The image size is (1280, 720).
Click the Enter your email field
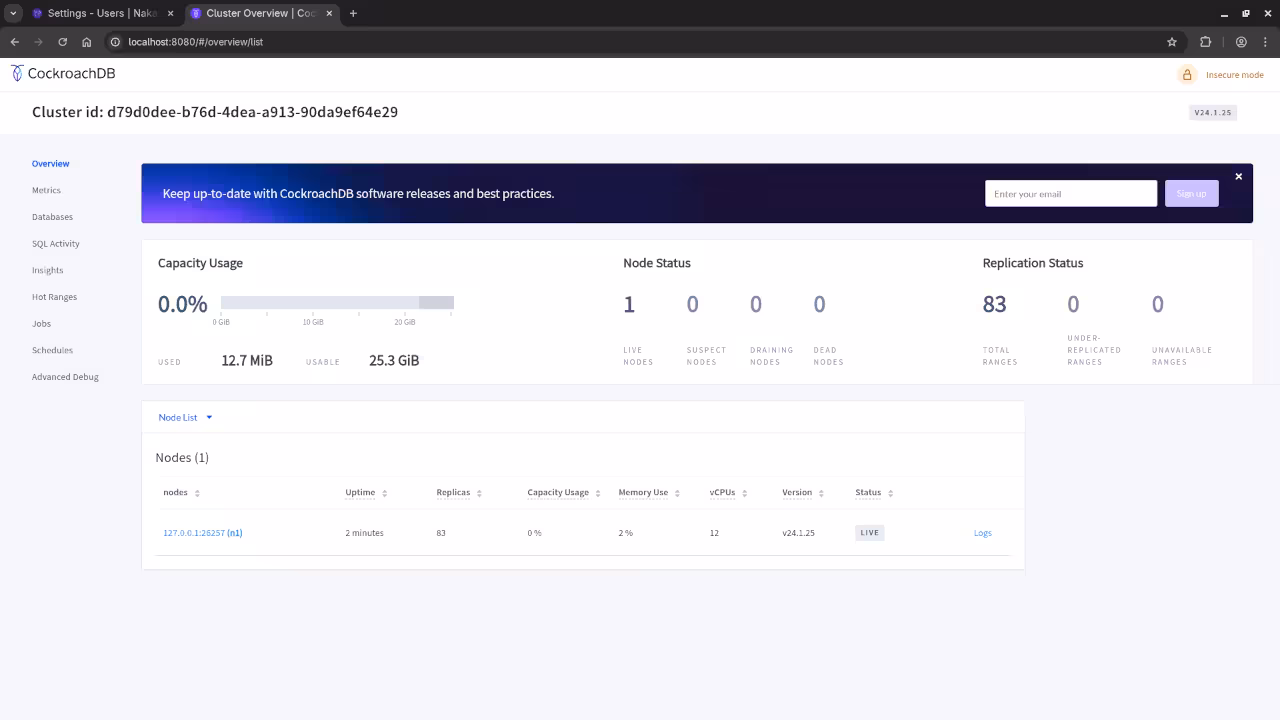(1070, 193)
